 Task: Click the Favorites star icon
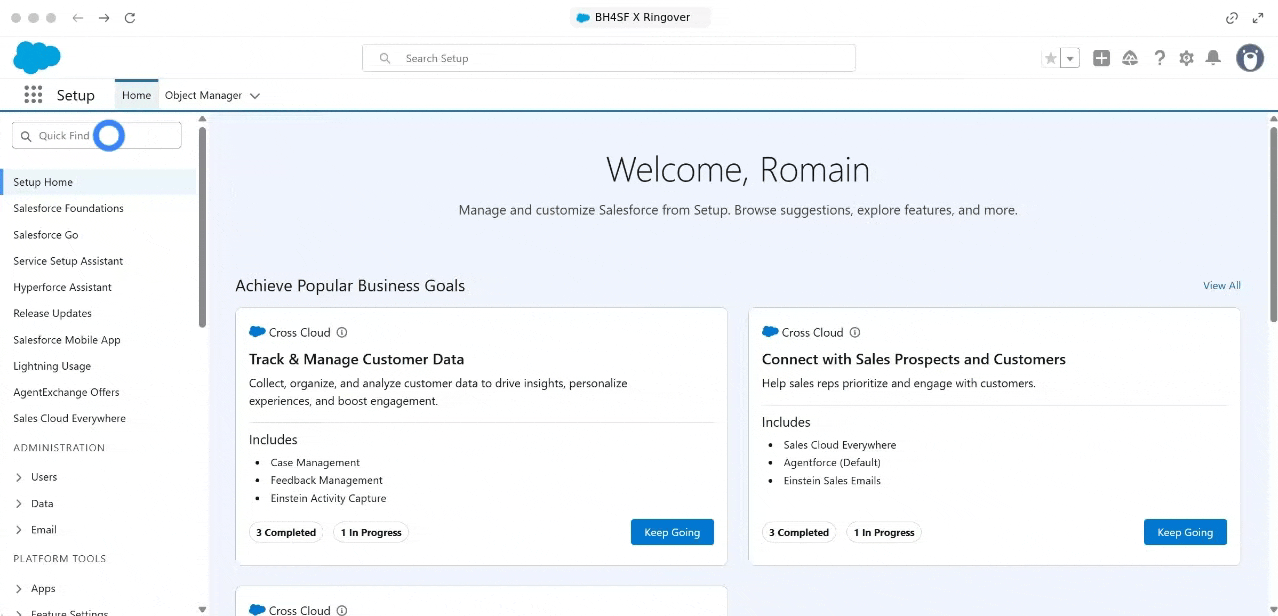pos(1050,59)
